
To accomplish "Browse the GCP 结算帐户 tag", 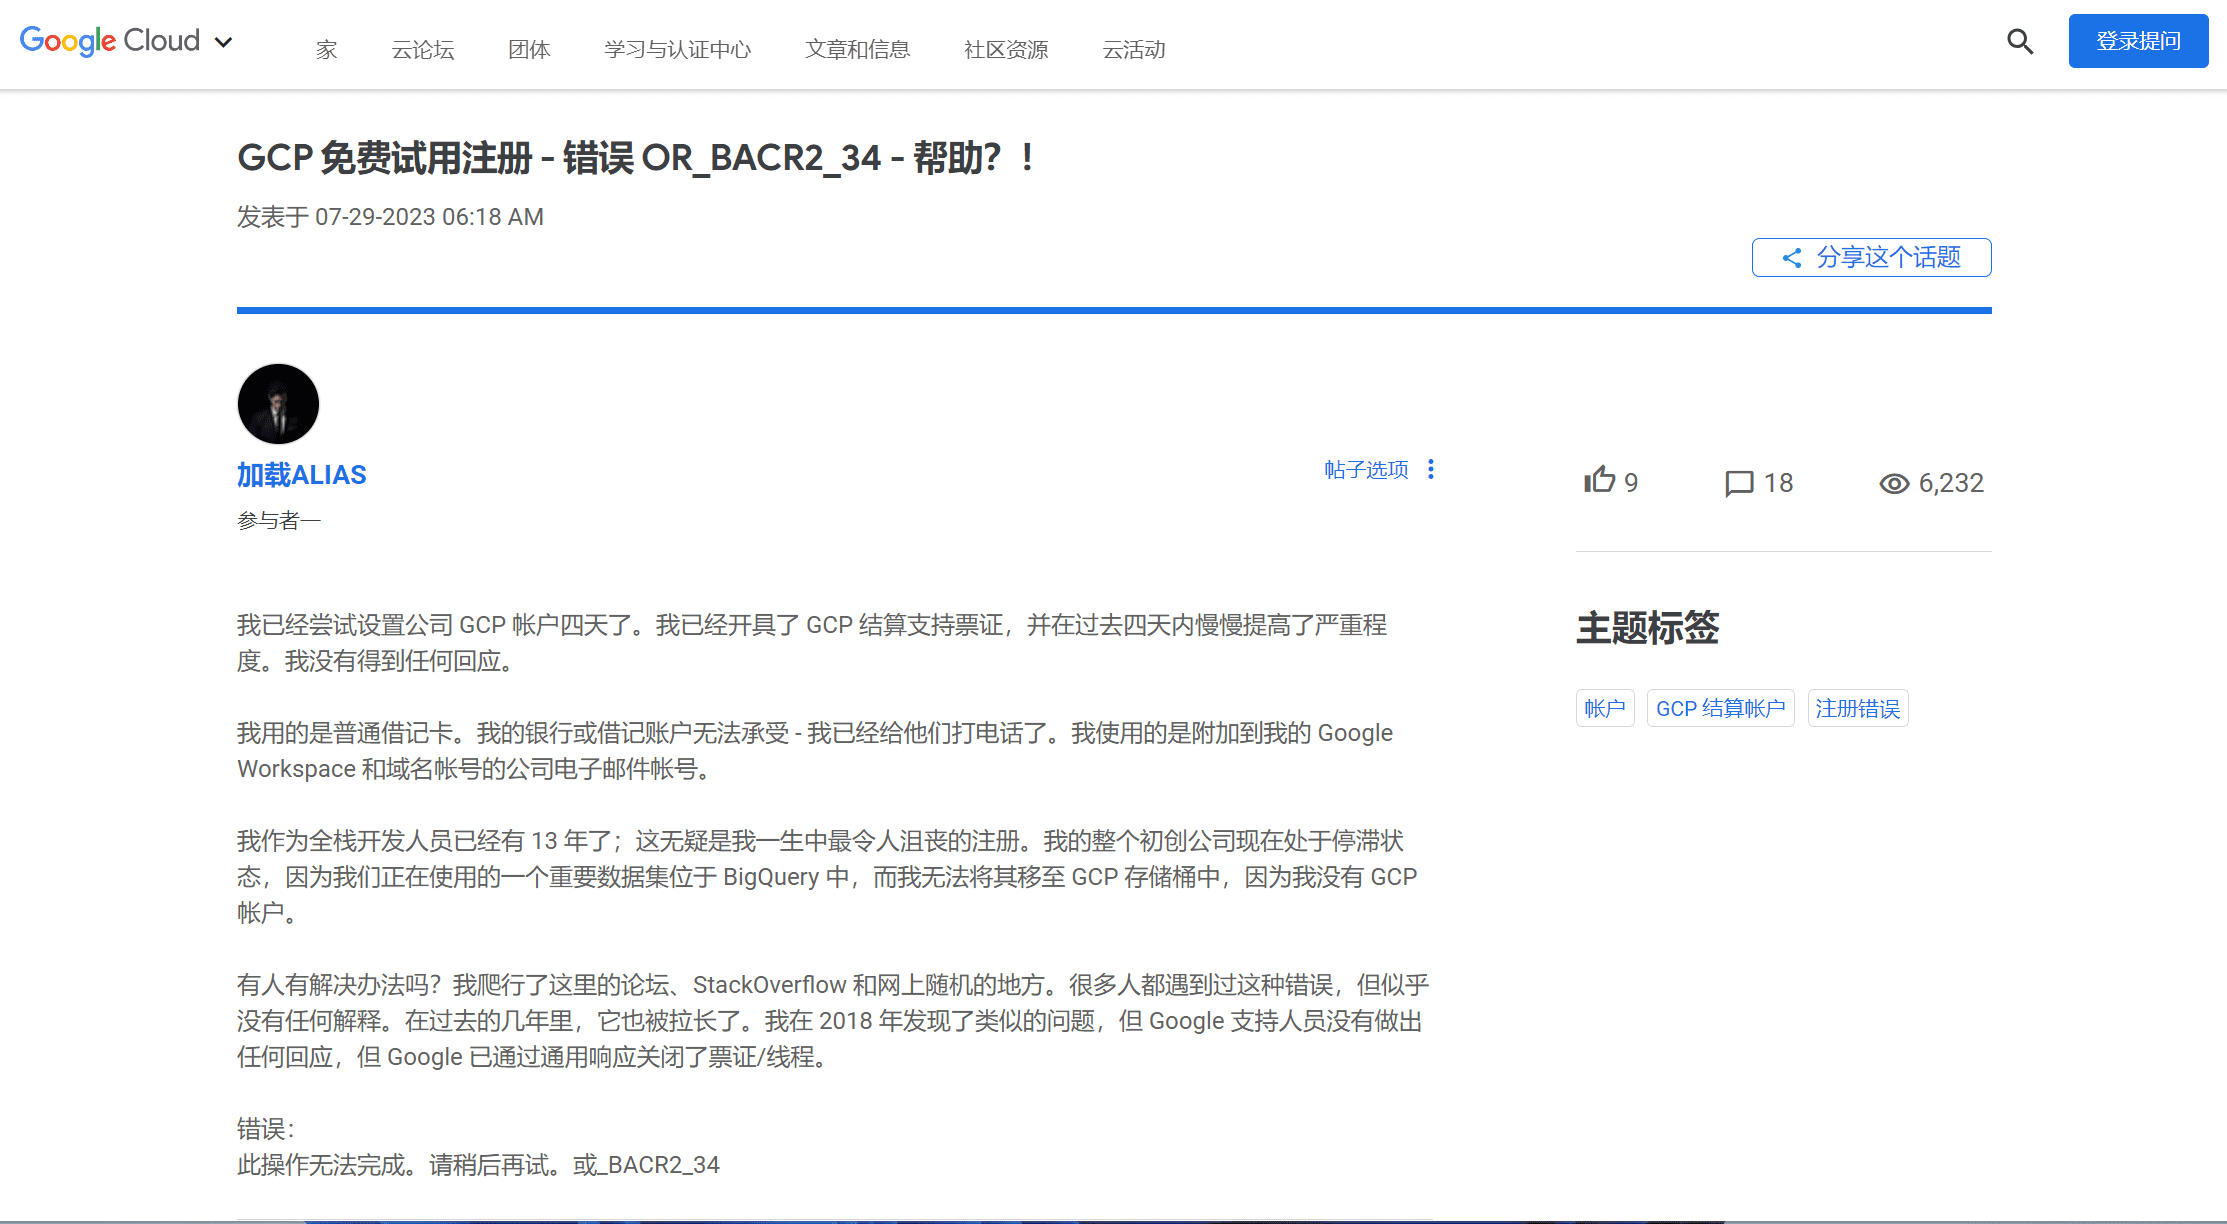I will click(1720, 707).
